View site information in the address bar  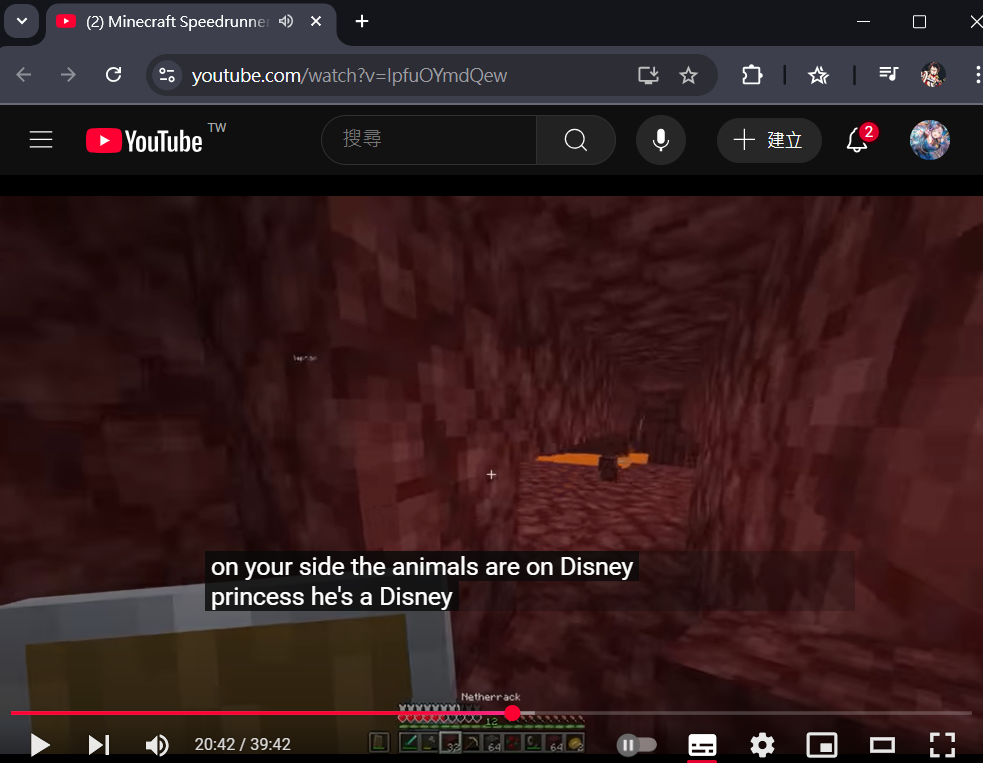(167, 75)
